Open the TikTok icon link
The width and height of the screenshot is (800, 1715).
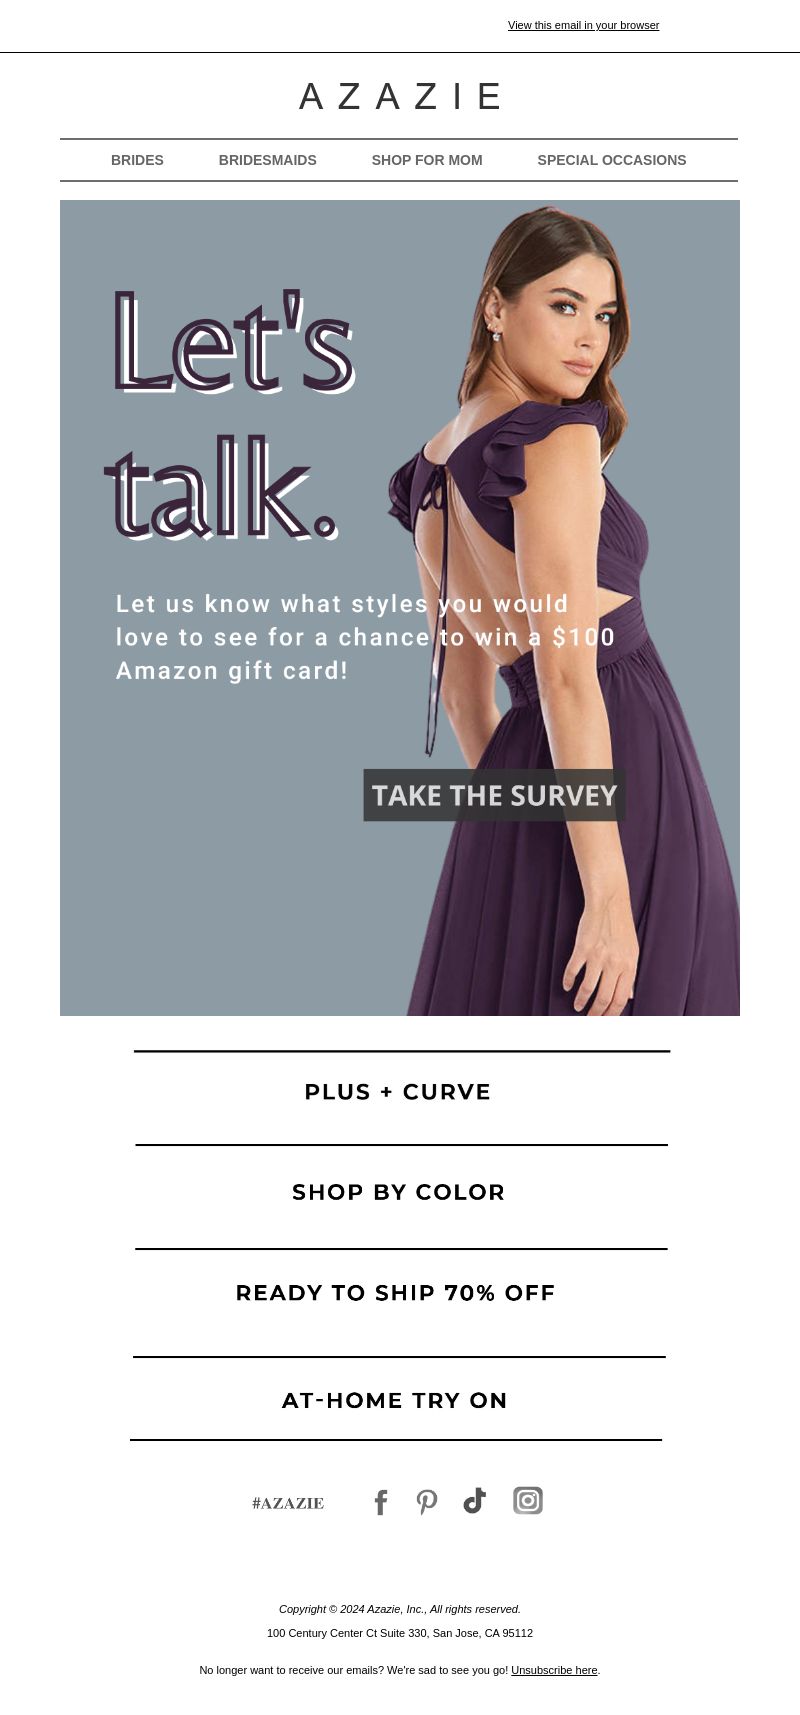point(474,1501)
